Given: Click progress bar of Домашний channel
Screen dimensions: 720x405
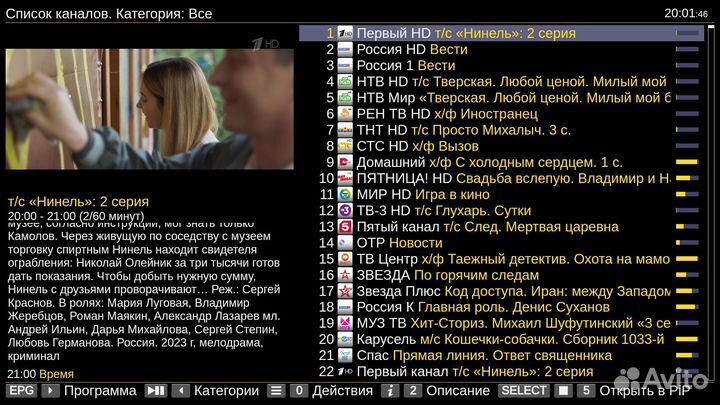Looking at the screenshot, I should pos(687,162).
